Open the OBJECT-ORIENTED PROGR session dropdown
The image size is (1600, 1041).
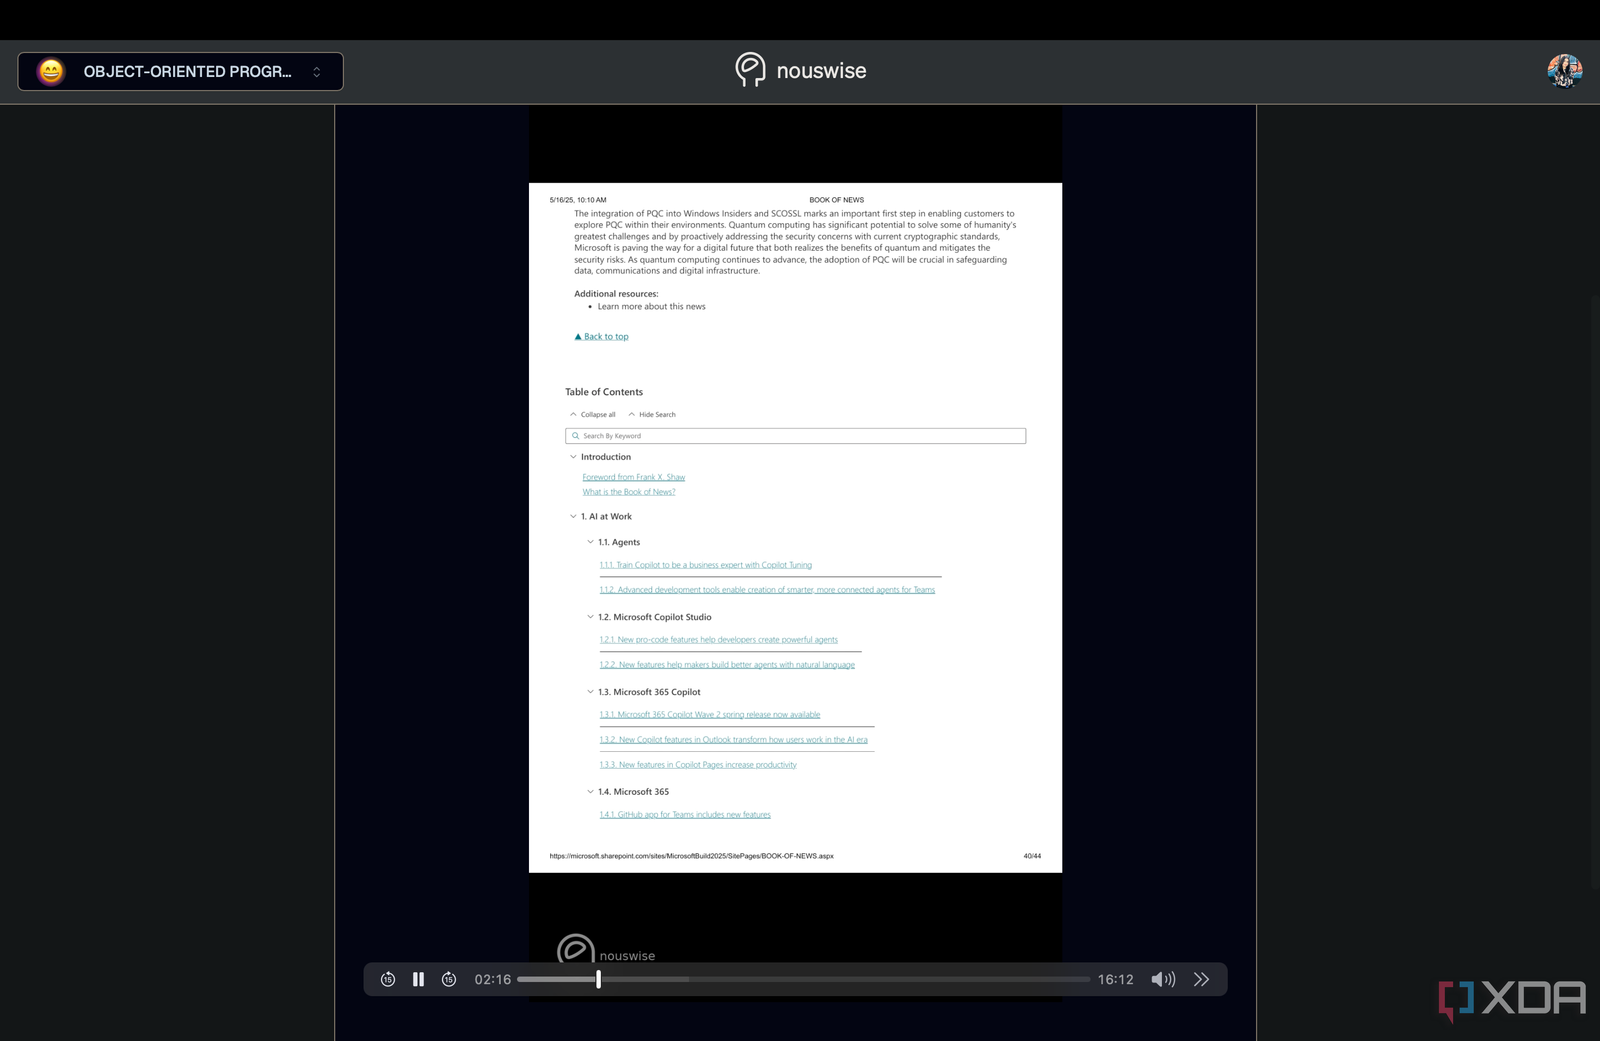(316, 71)
